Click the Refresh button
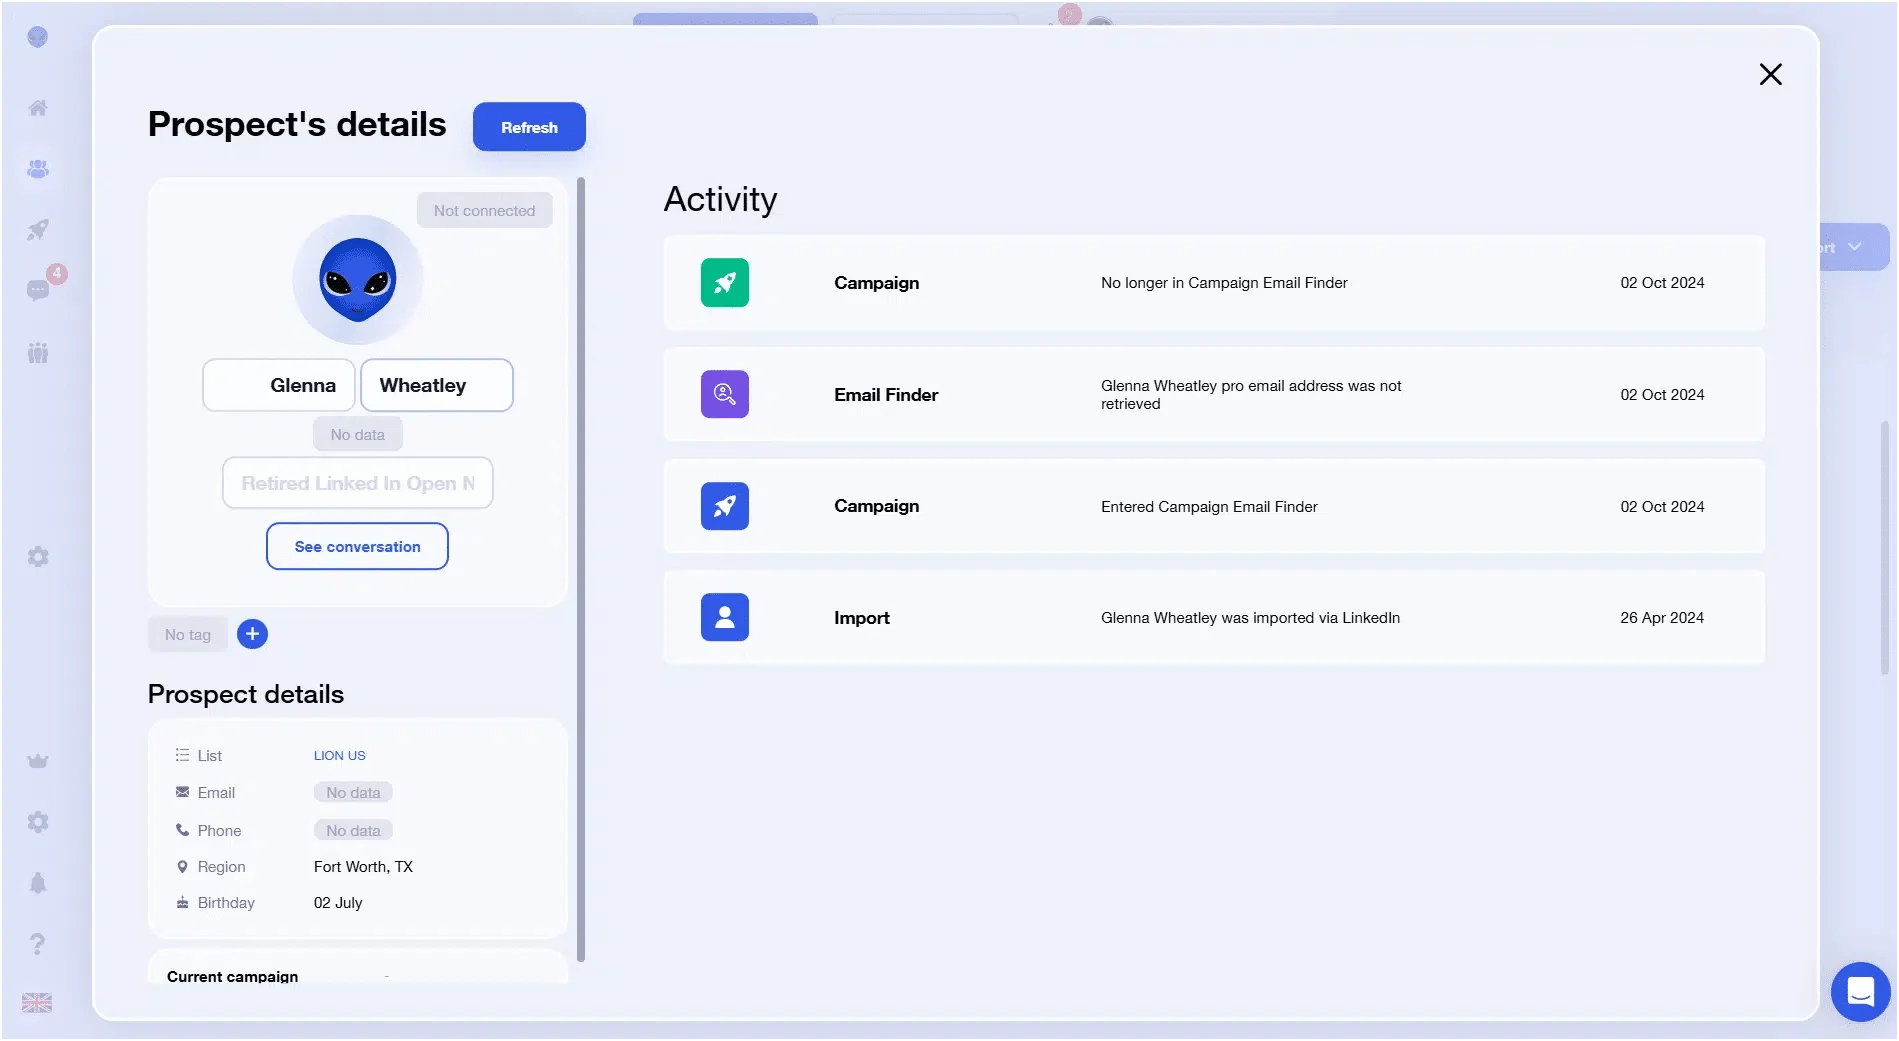1899x1041 pixels. pos(529,127)
